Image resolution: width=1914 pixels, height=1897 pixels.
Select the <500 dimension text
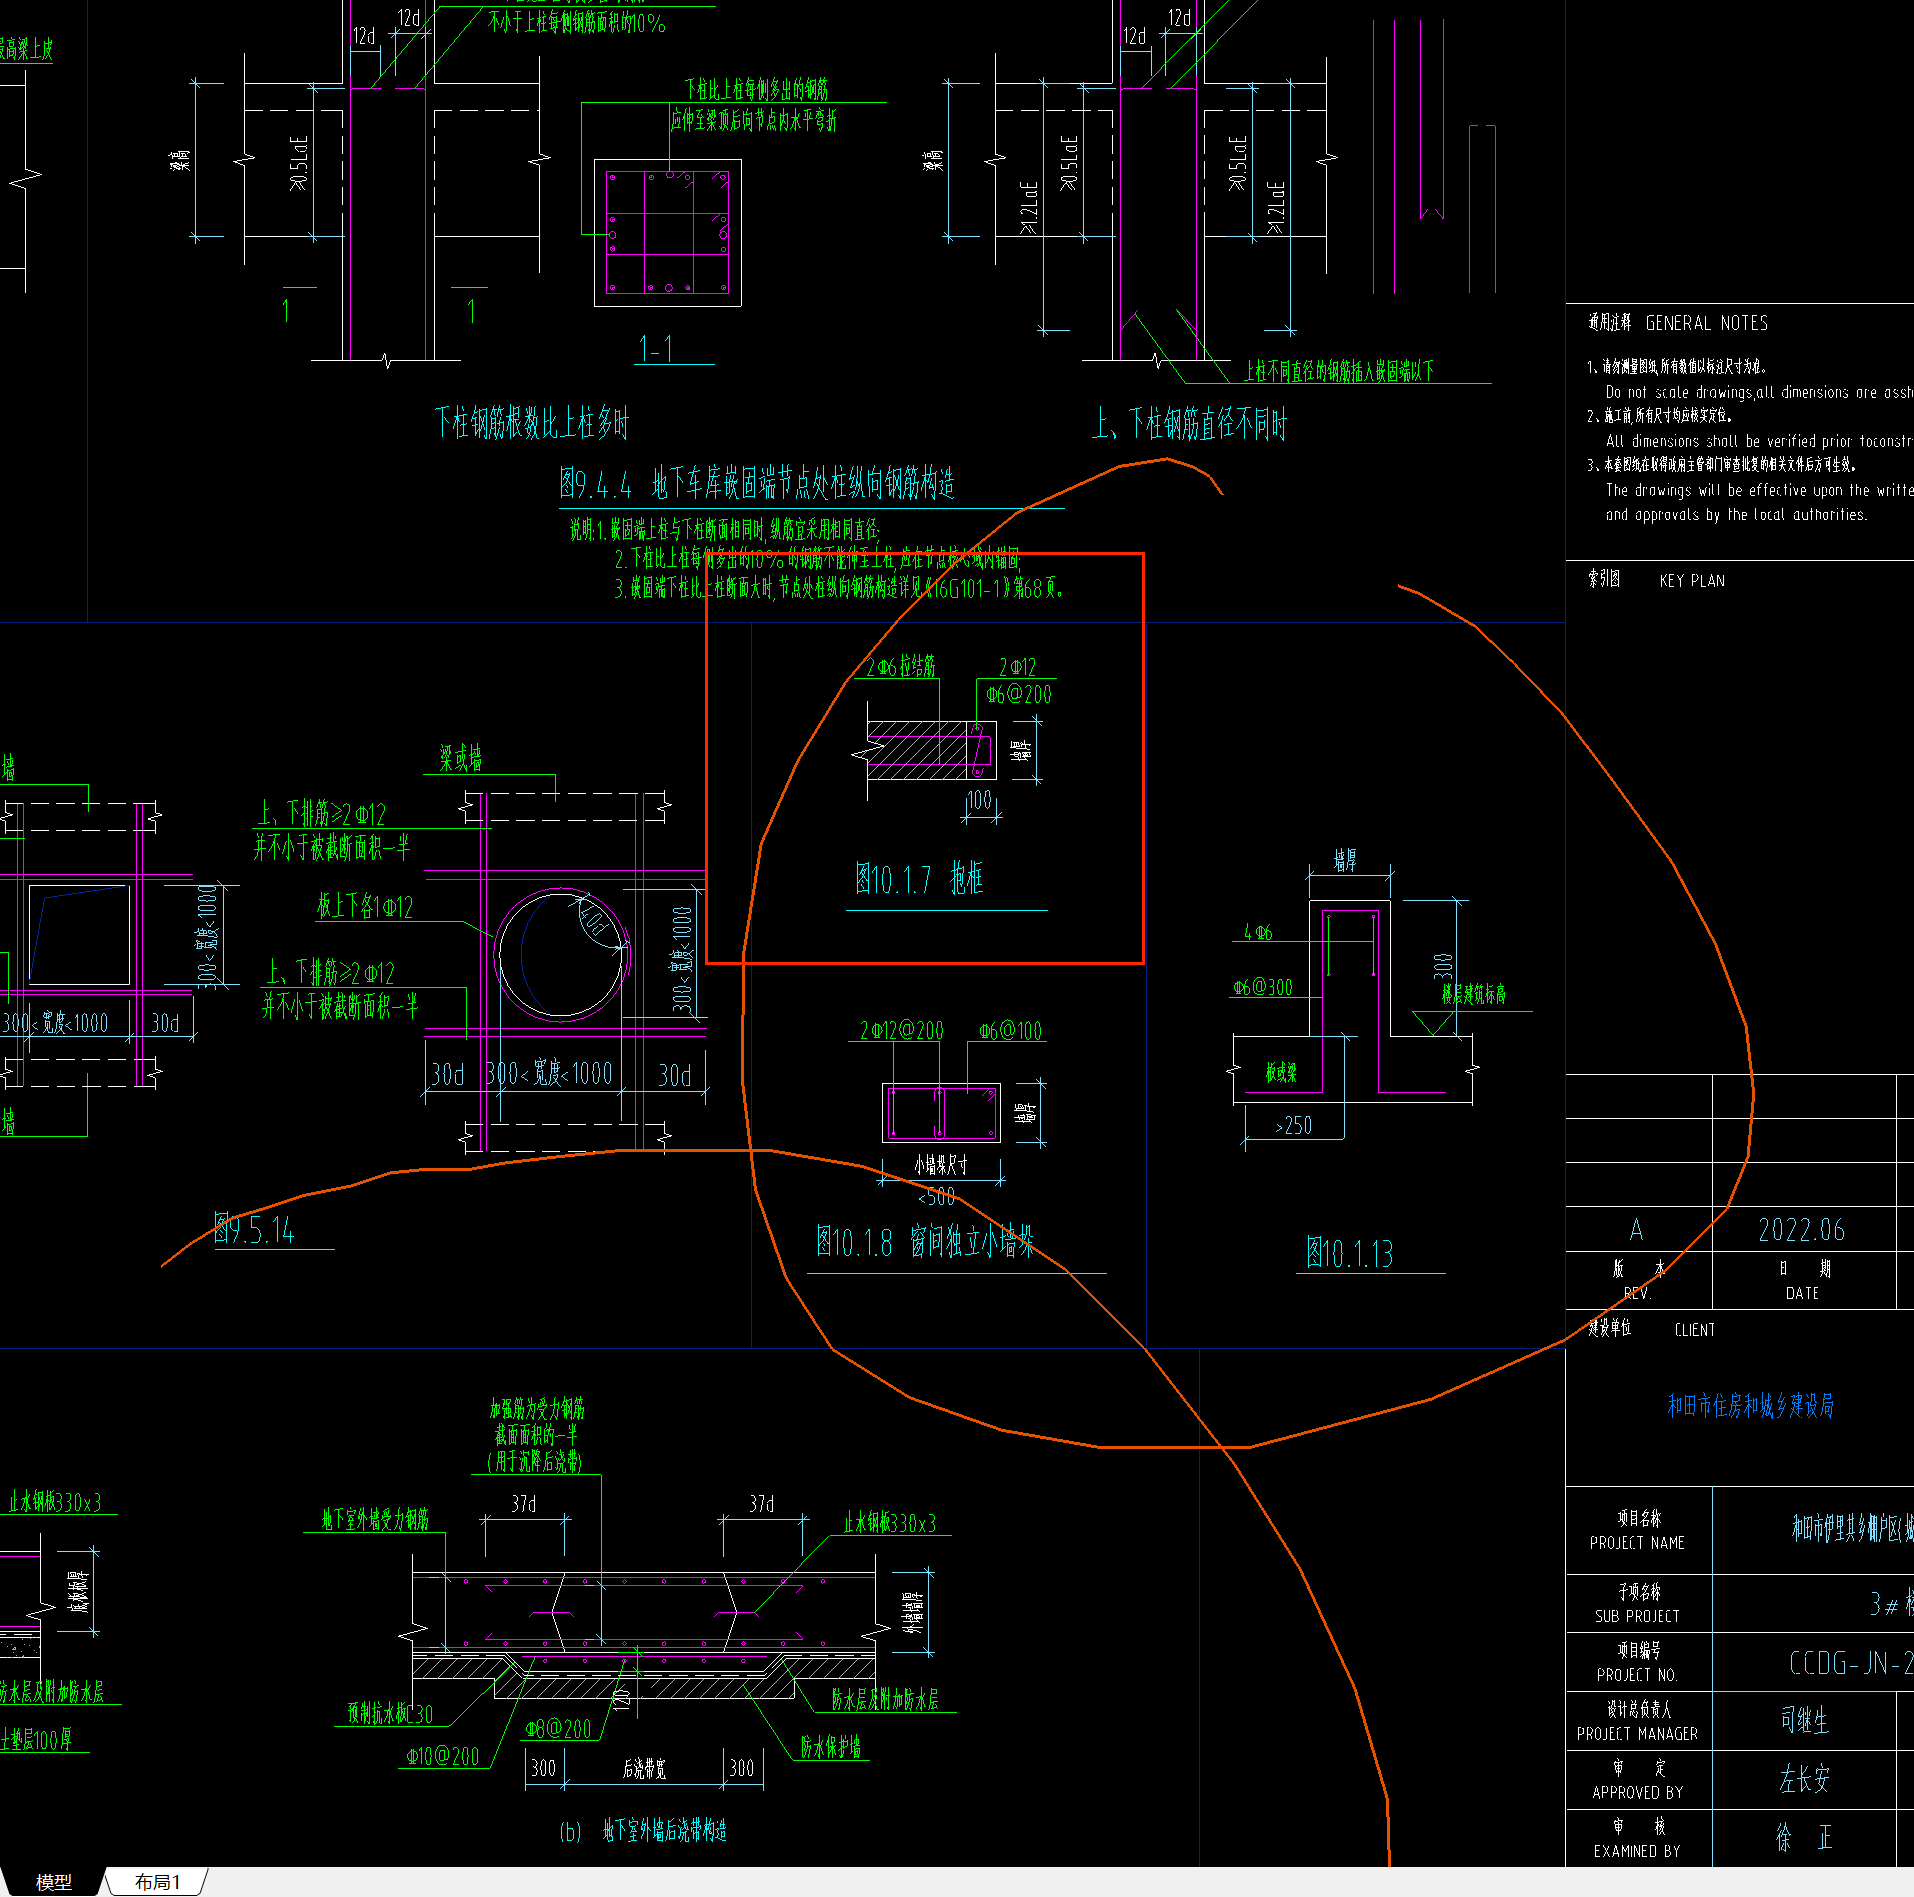click(937, 1196)
